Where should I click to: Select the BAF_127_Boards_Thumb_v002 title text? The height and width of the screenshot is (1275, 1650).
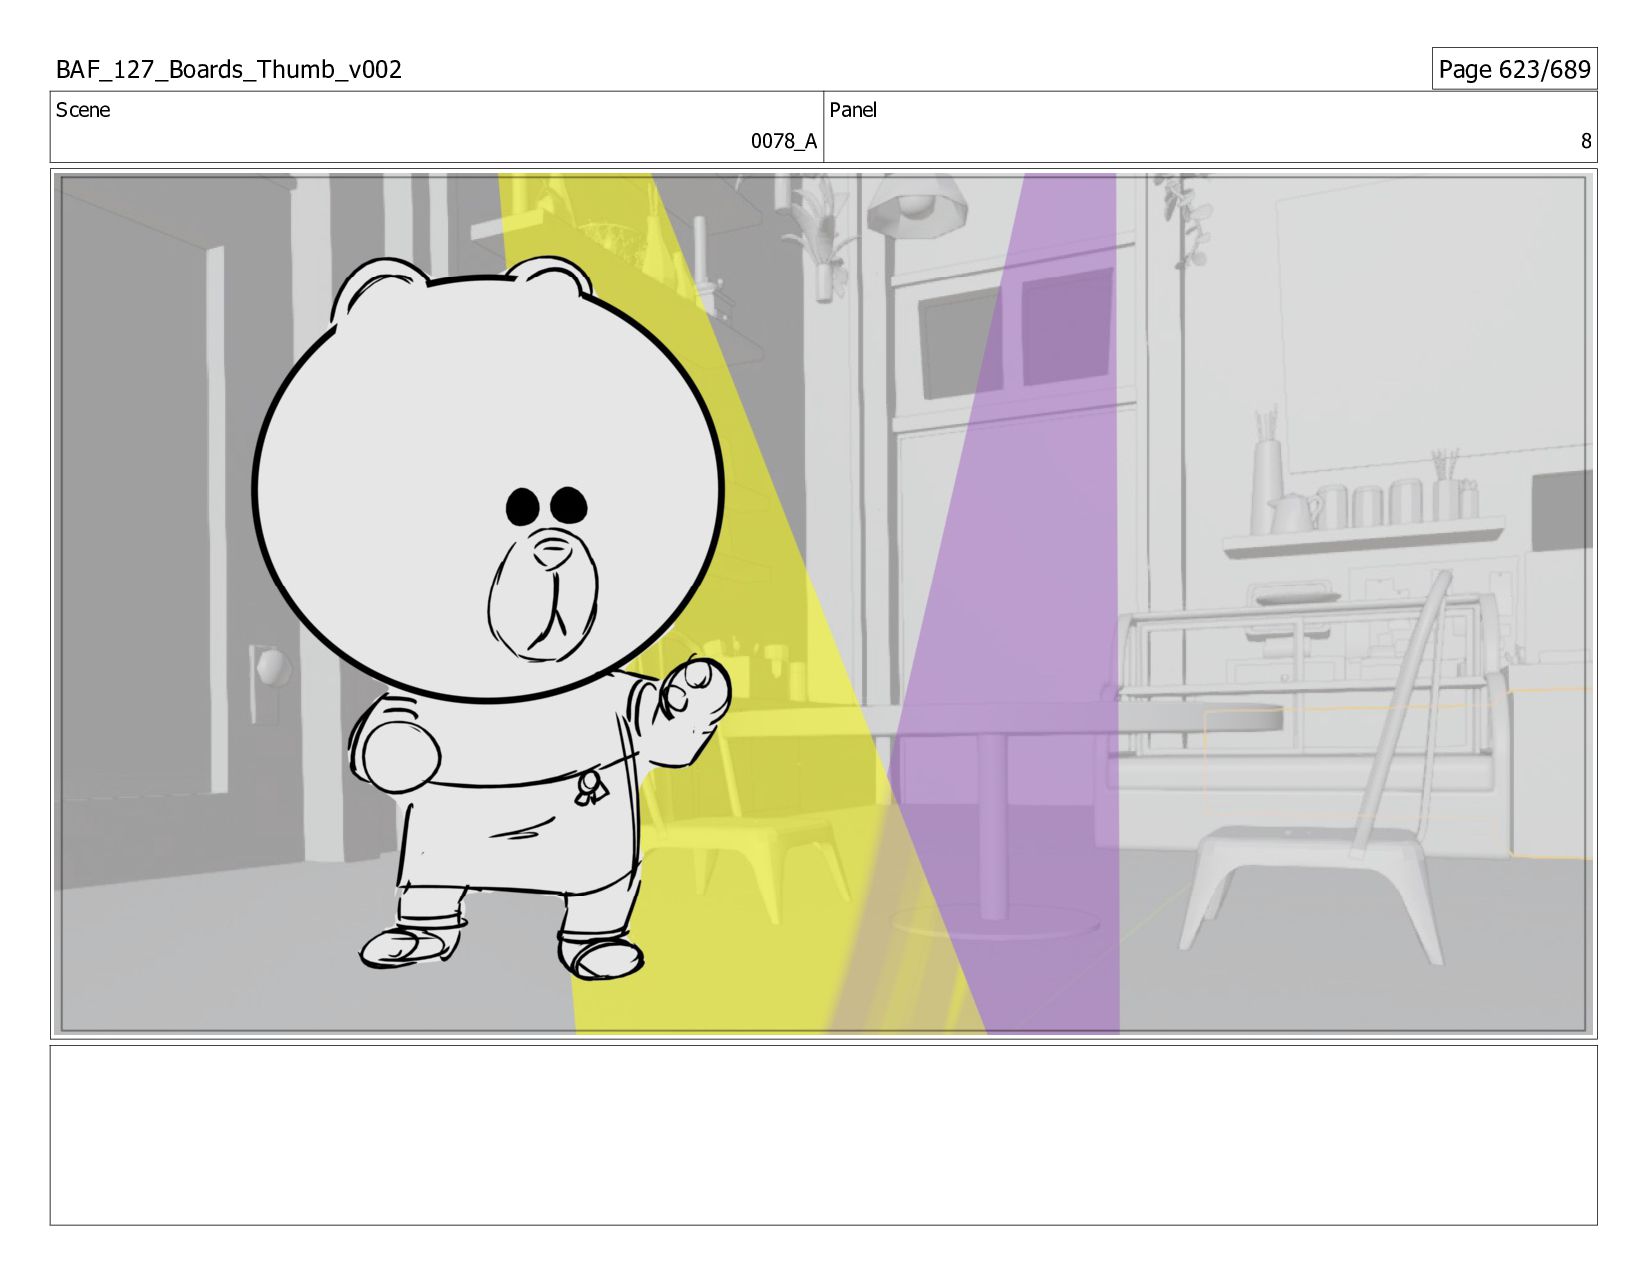click(x=229, y=70)
